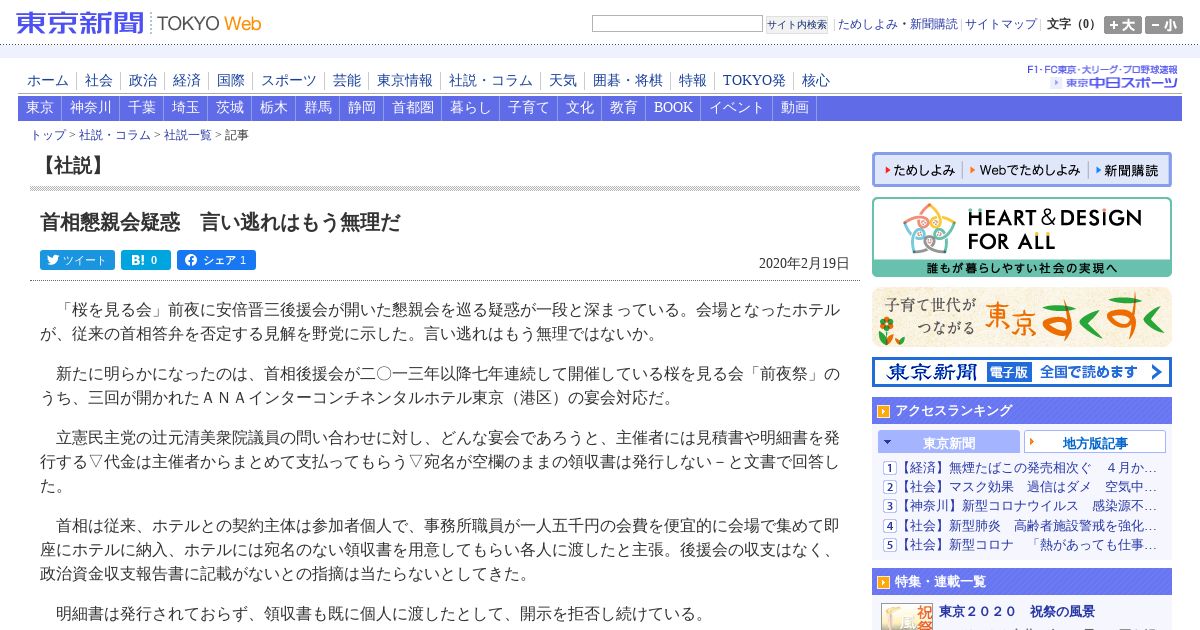Select 首都圏 in regional bar
1200x630 pixels.
pyautogui.click(x=413, y=108)
